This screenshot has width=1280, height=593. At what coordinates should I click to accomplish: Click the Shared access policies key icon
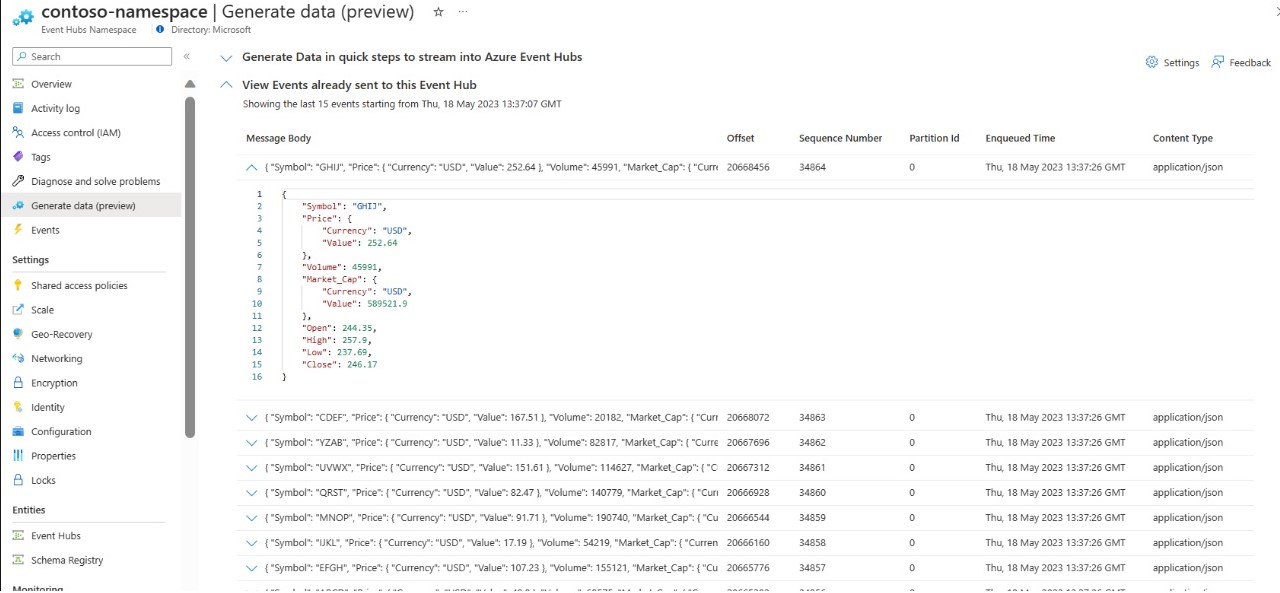18,285
